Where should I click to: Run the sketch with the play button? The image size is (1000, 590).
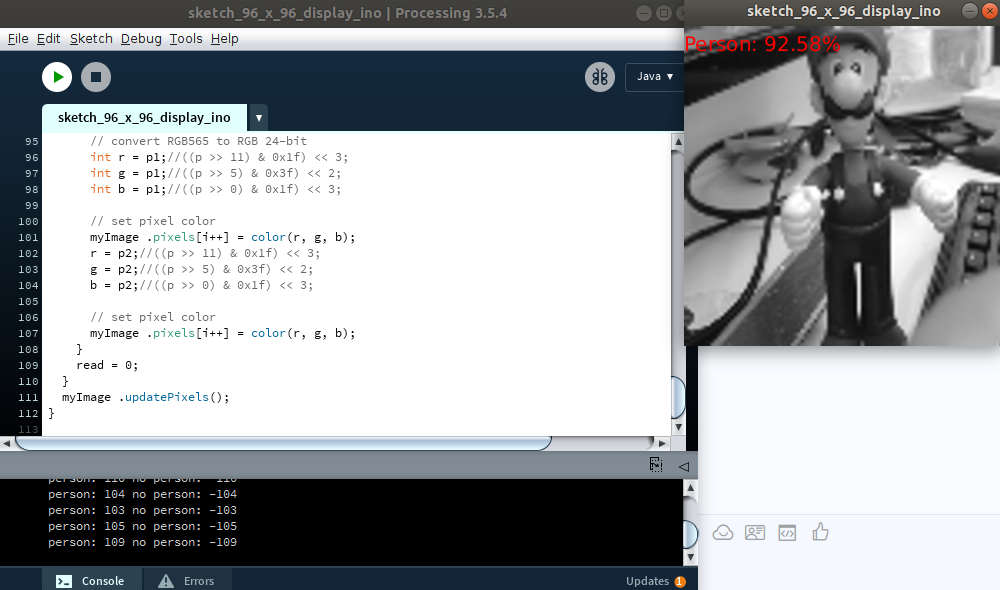(57, 77)
